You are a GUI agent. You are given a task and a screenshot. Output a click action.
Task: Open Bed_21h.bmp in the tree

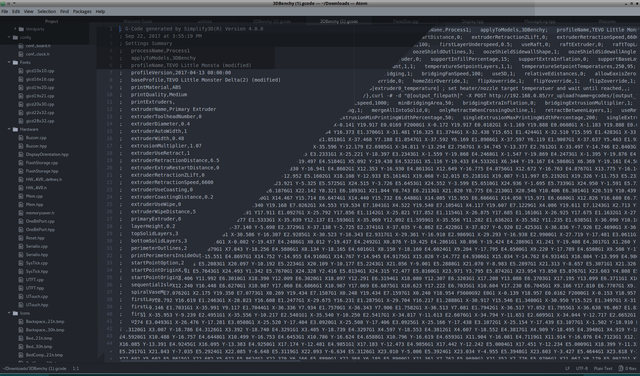coord(38,338)
